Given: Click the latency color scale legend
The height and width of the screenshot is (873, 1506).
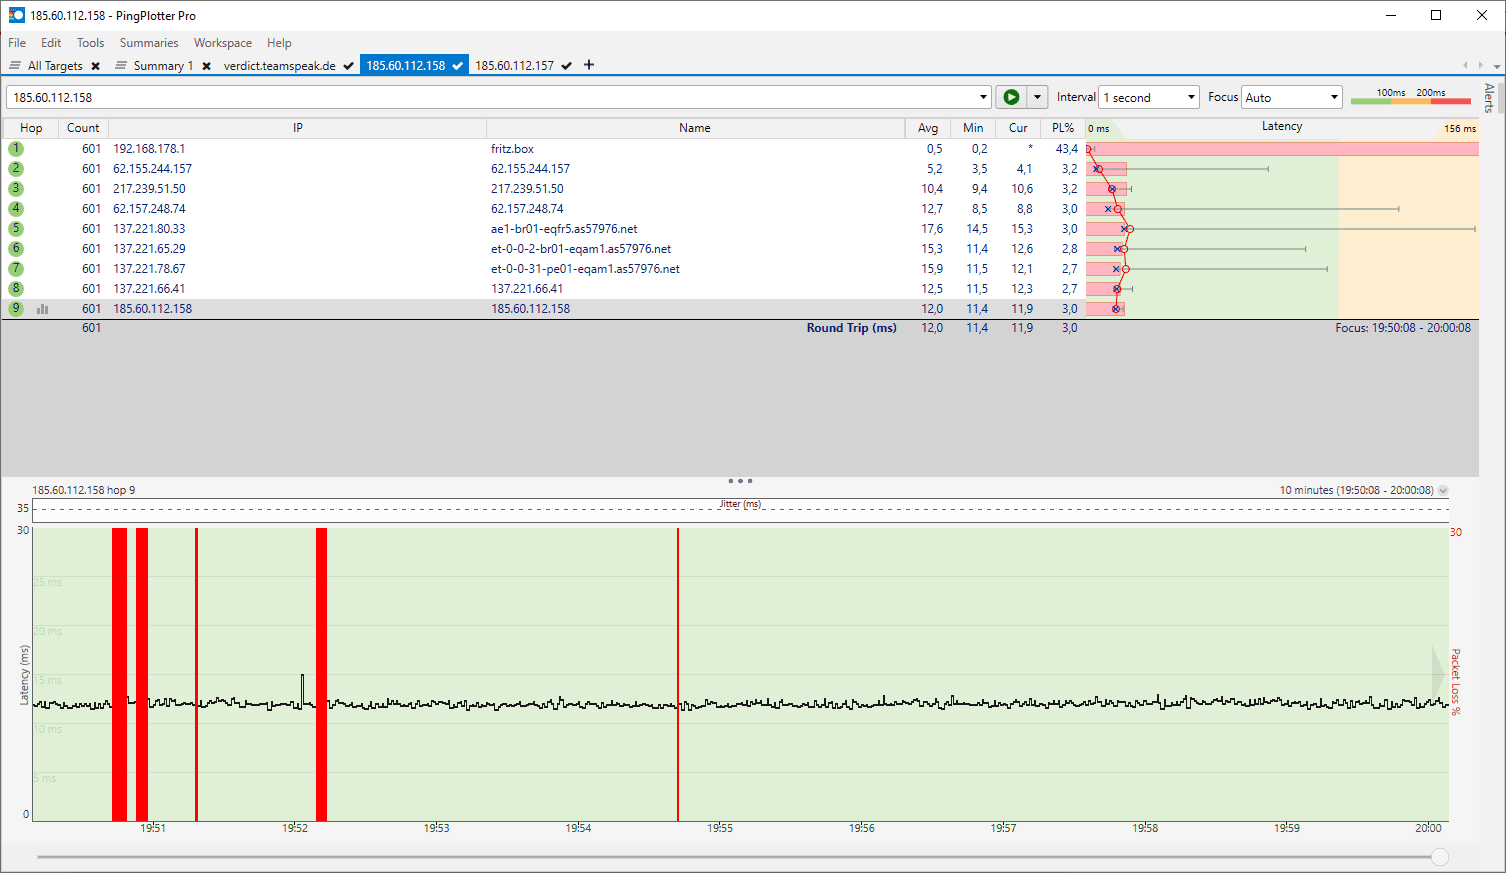Looking at the screenshot, I should point(1410,97).
